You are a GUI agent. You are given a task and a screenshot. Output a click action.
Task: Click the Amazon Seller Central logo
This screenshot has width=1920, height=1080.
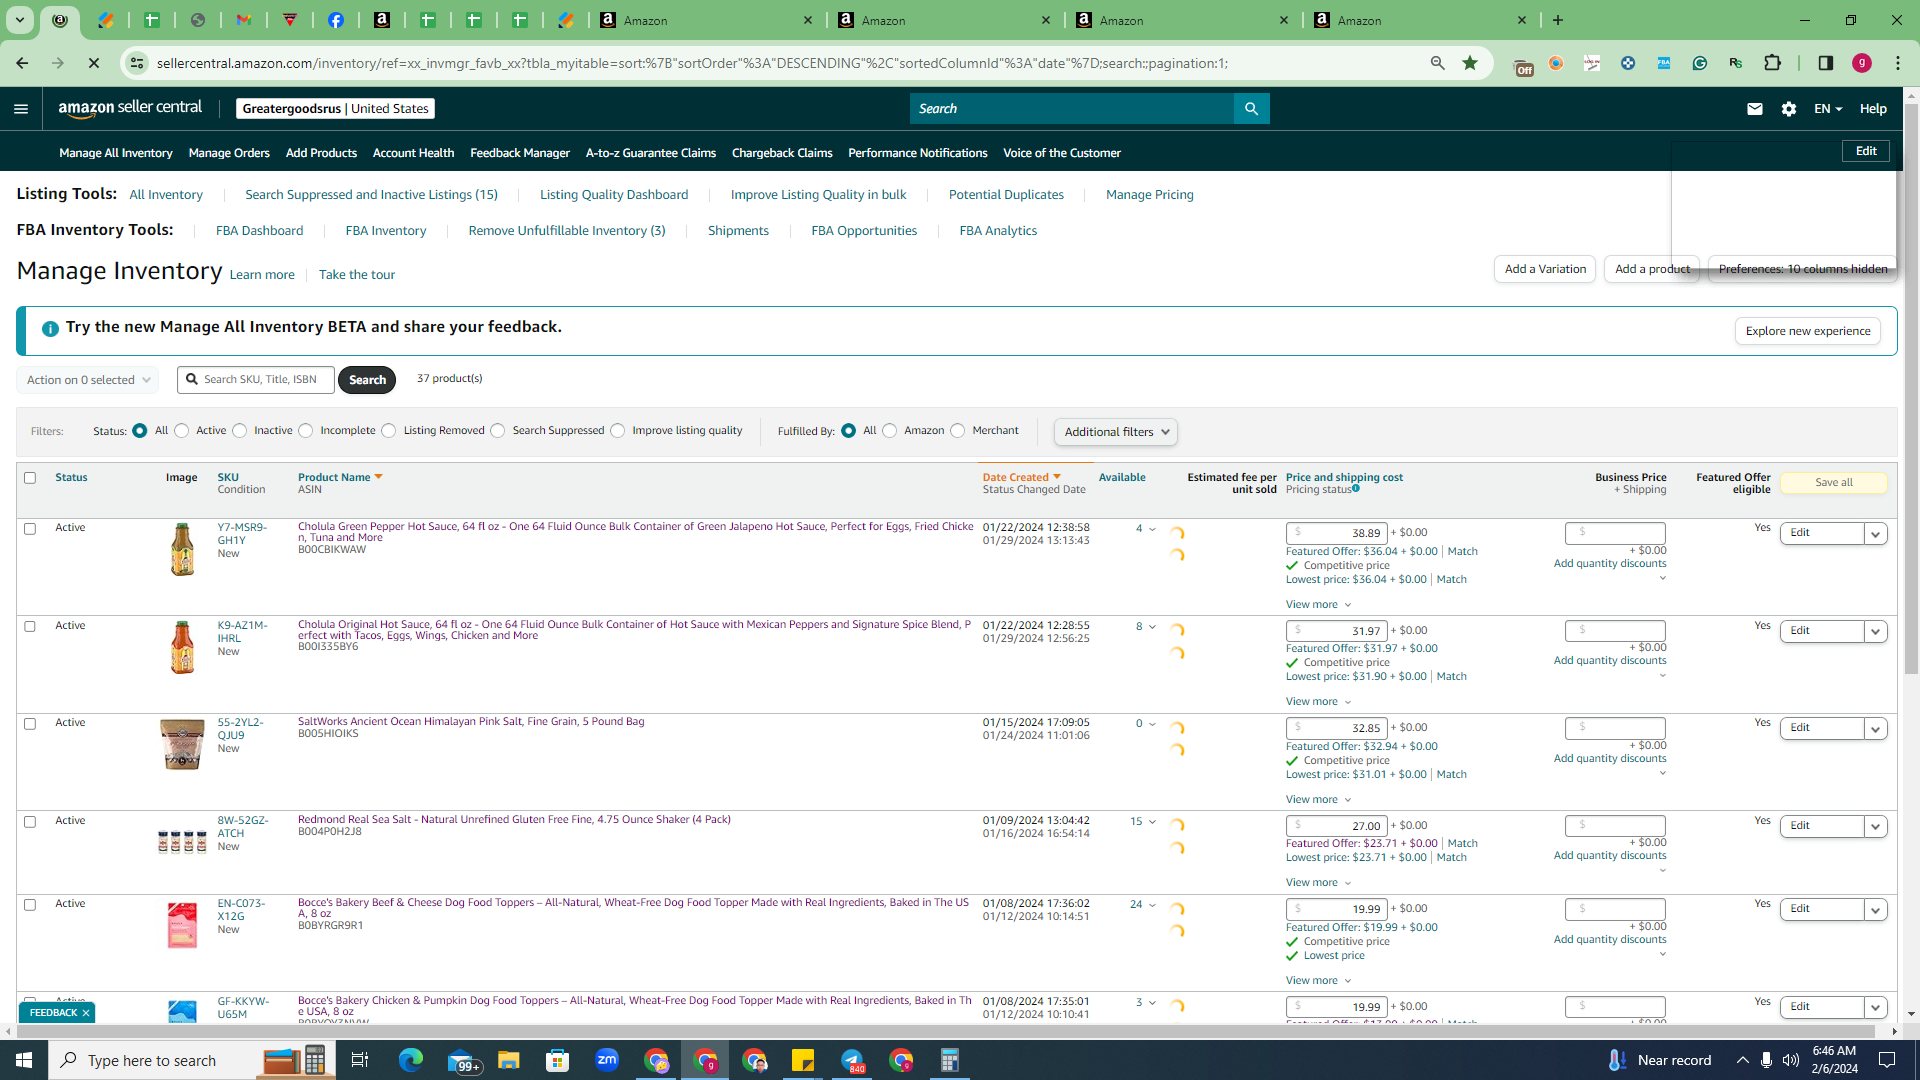click(130, 108)
